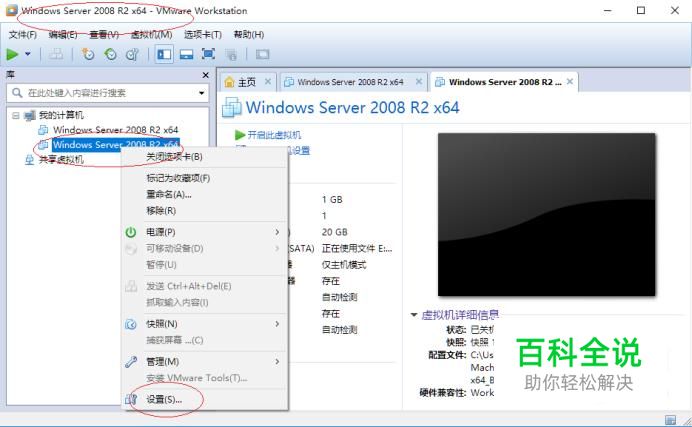Click the 1 GB memory value

[332, 199]
